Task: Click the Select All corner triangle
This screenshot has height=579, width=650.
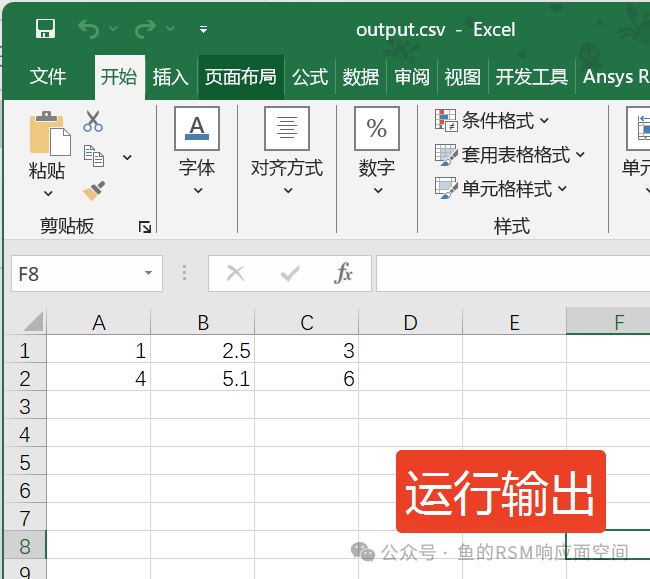Action: (33, 322)
